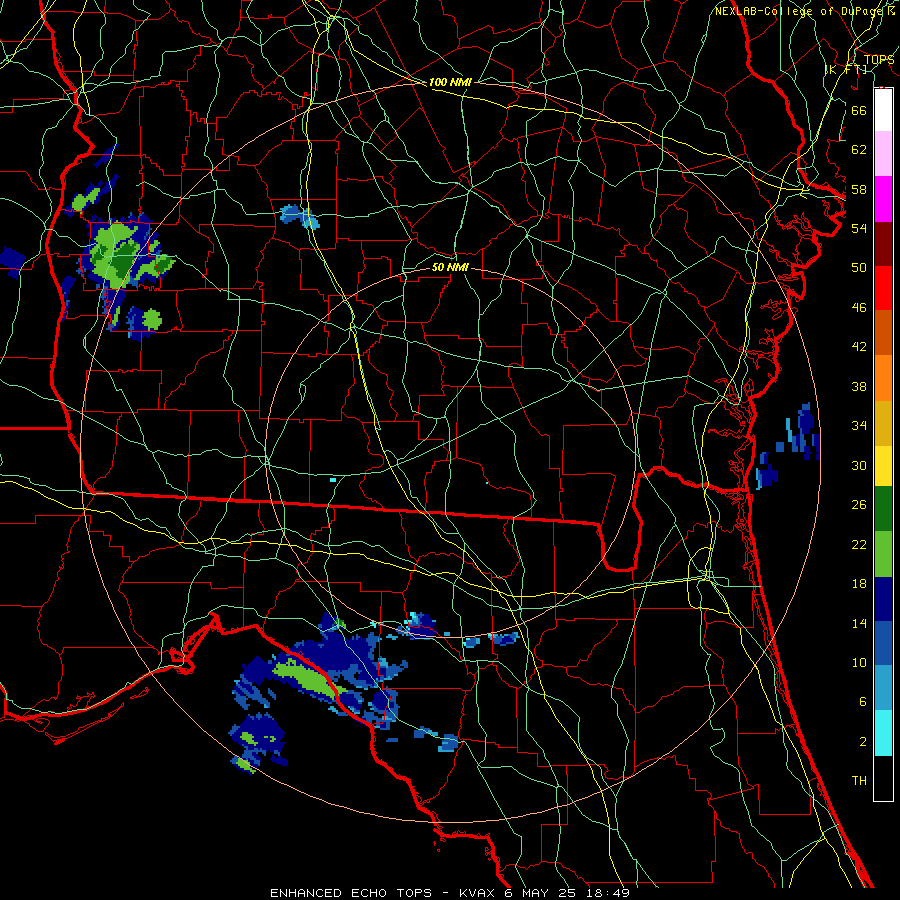Click the legend value '42'
Screen dimensions: 900x900
pyautogui.click(x=859, y=347)
